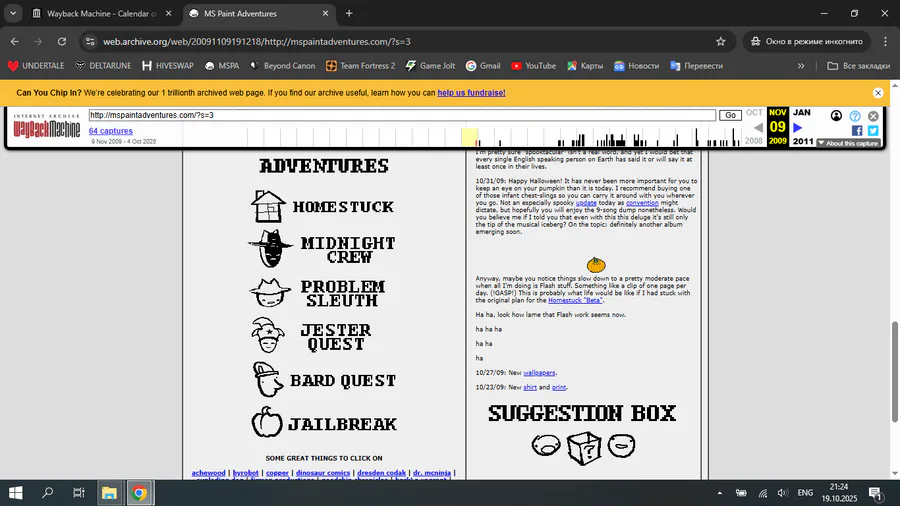Screen dimensions: 900x506
Task: Open the volume control in the system tray
Action: tap(782, 493)
